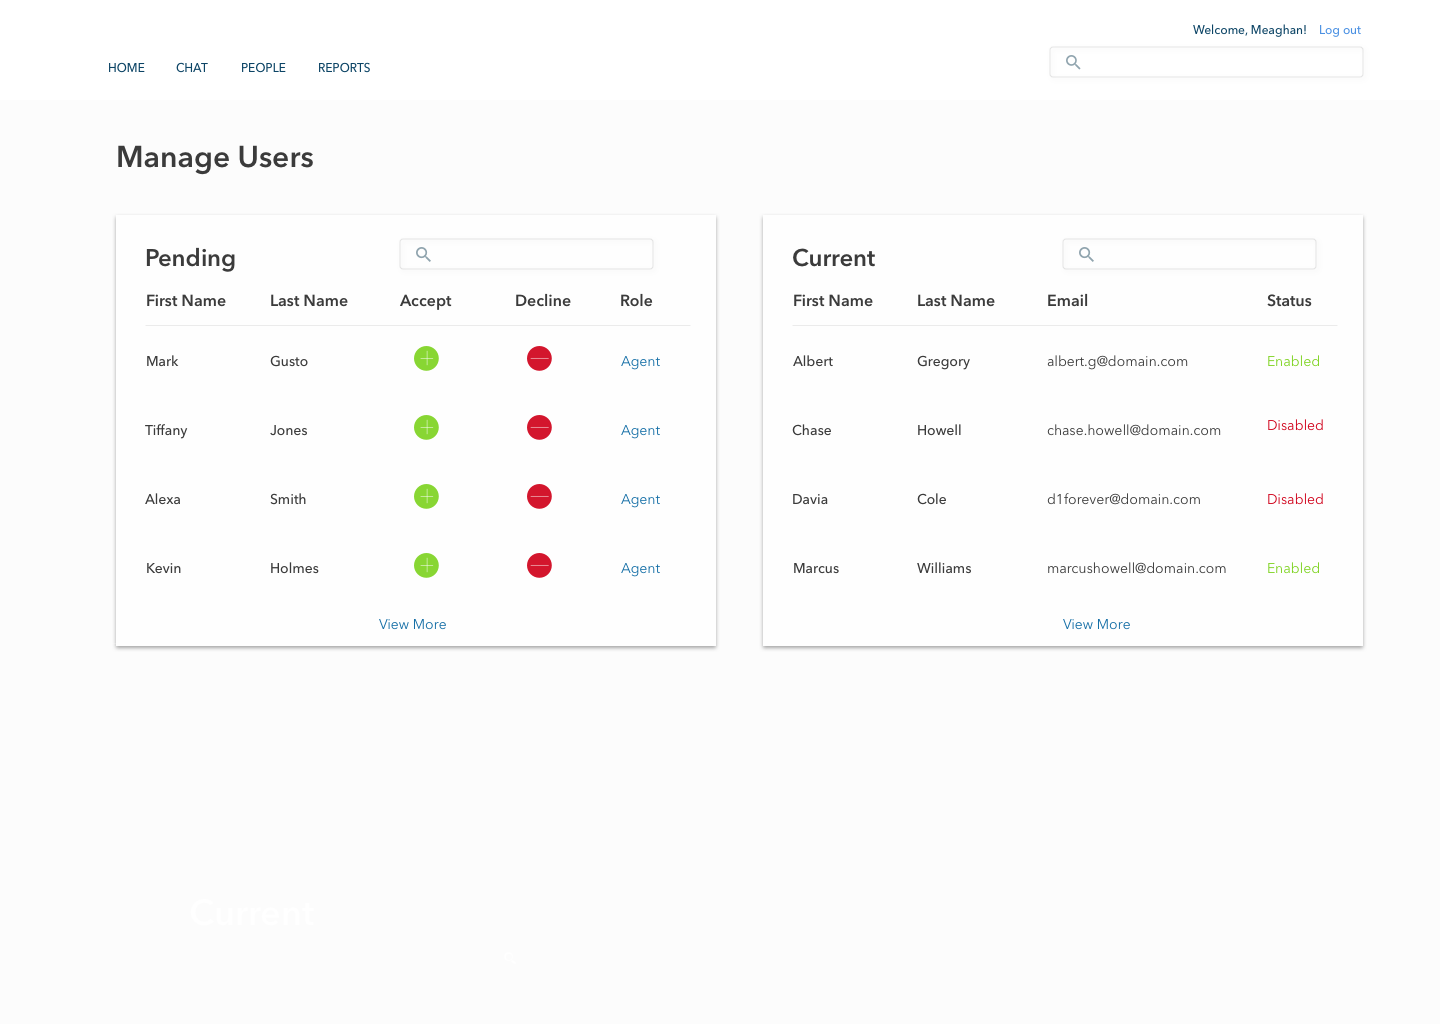Viewport: 1440px width, 1024px height.
Task: Click the Current Last Name column header
Action: tap(956, 301)
